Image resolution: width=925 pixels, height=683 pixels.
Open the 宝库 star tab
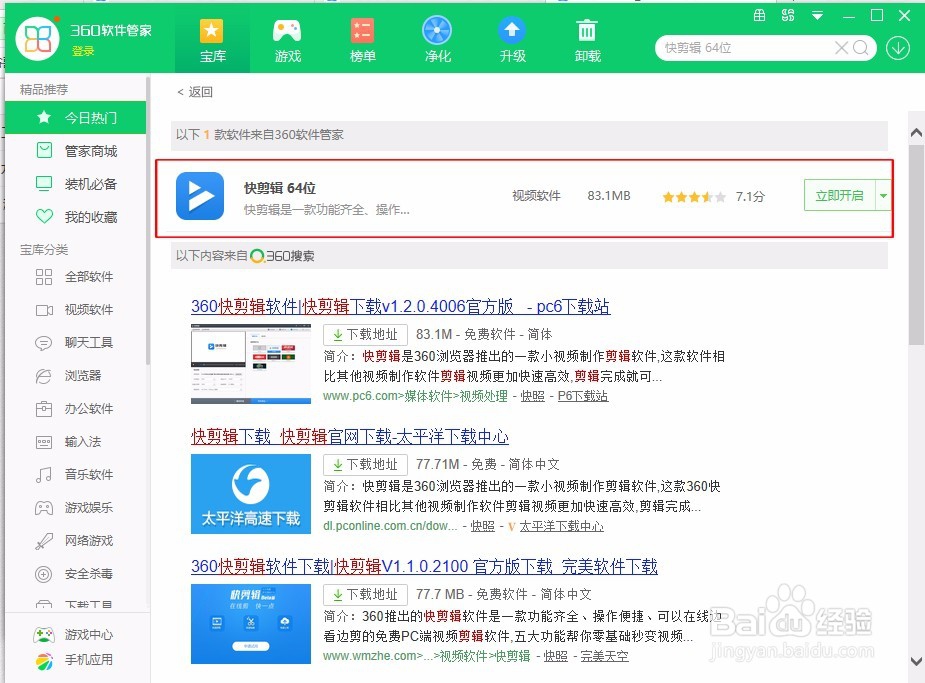coord(212,40)
